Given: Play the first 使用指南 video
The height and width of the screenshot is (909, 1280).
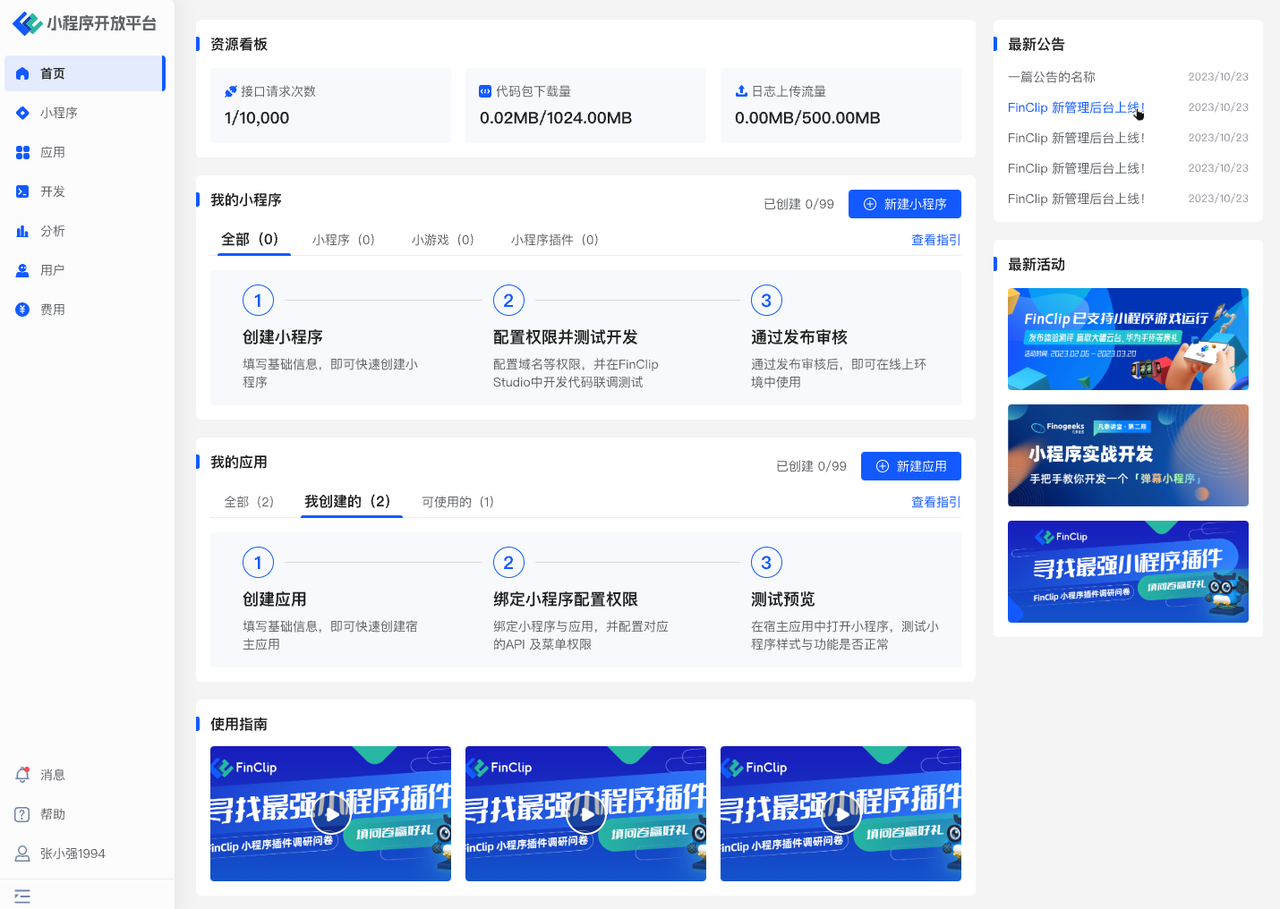Looking at the screenshot, I should click(x=331, y=815).
